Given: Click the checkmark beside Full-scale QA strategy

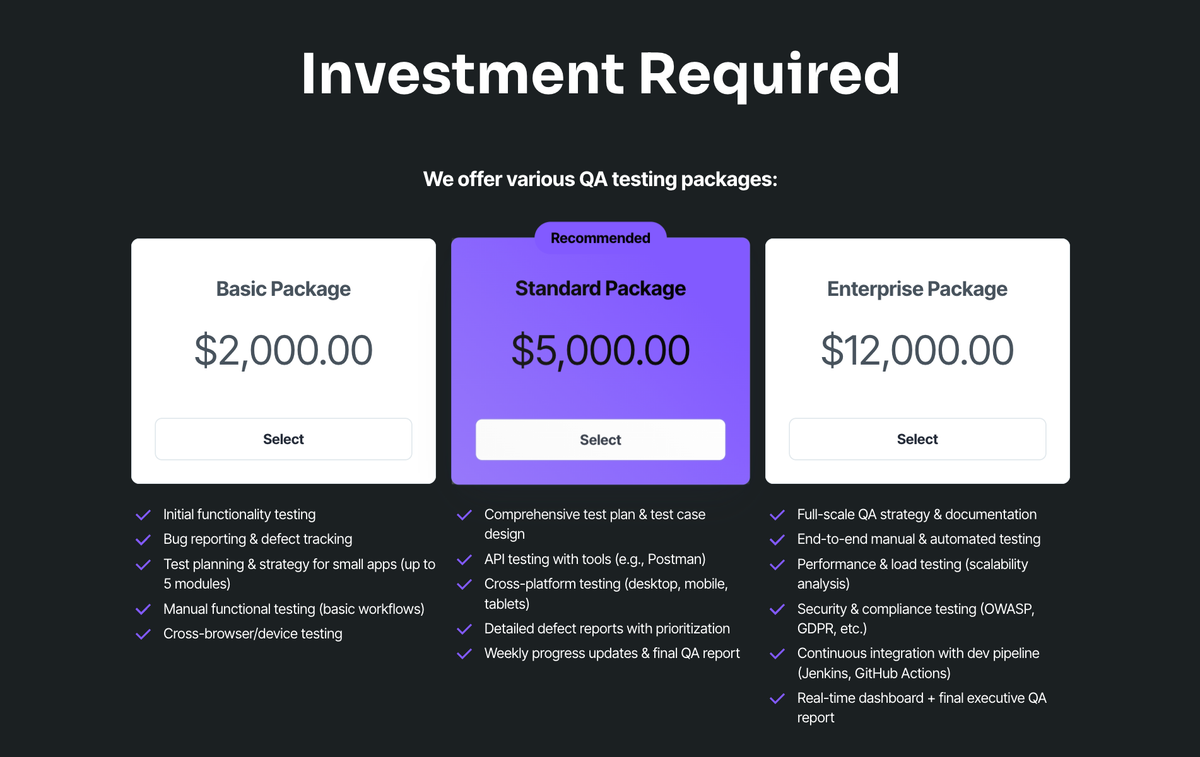Looking at the screenshot, I should pos(777,514).
